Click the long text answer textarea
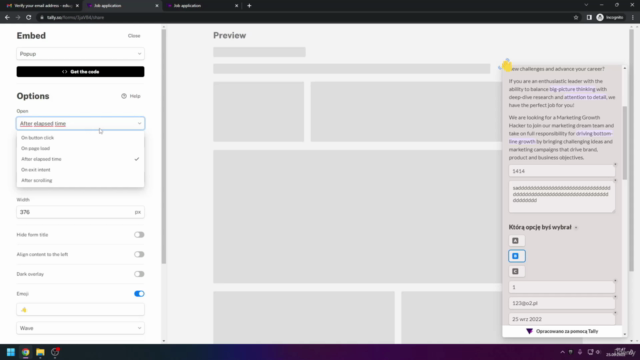640x360 pixels. point(562,197)
